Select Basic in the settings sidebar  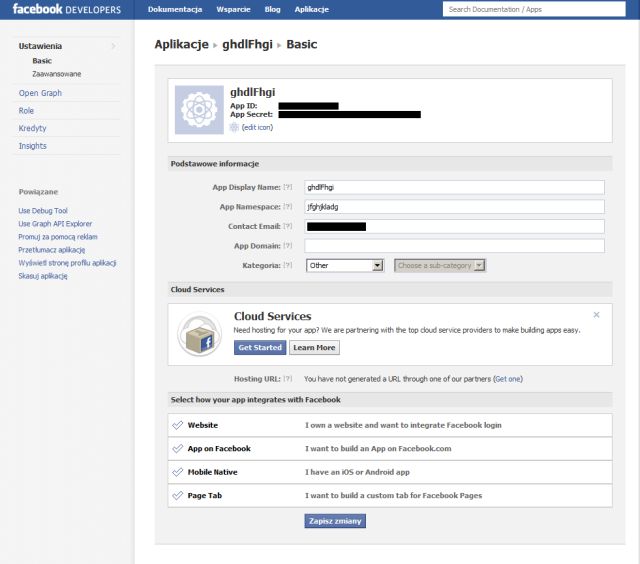pos(42,61)
